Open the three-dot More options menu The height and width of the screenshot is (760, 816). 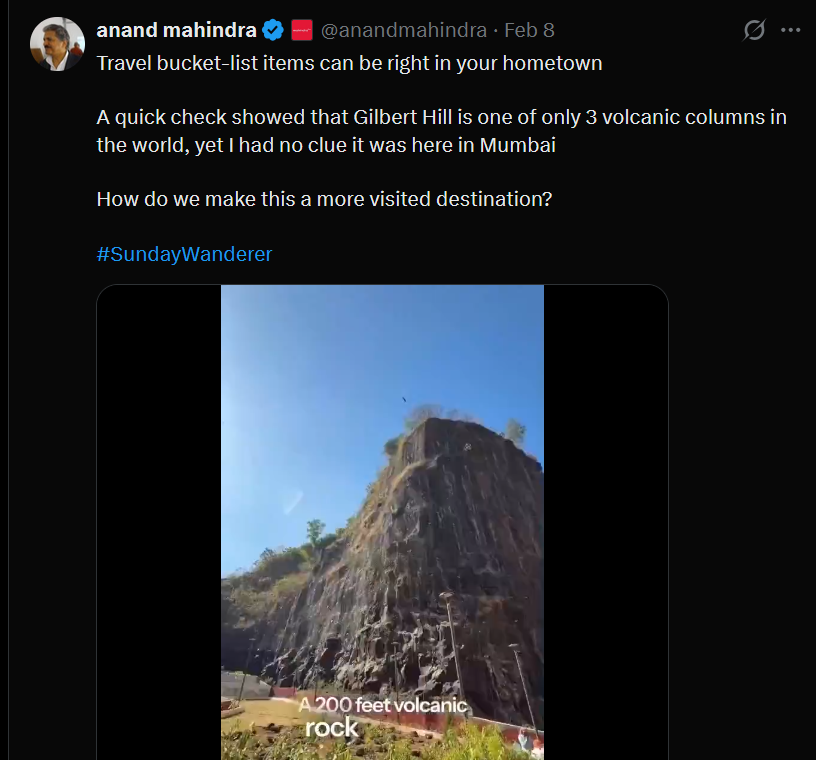[x=790, y=30]
